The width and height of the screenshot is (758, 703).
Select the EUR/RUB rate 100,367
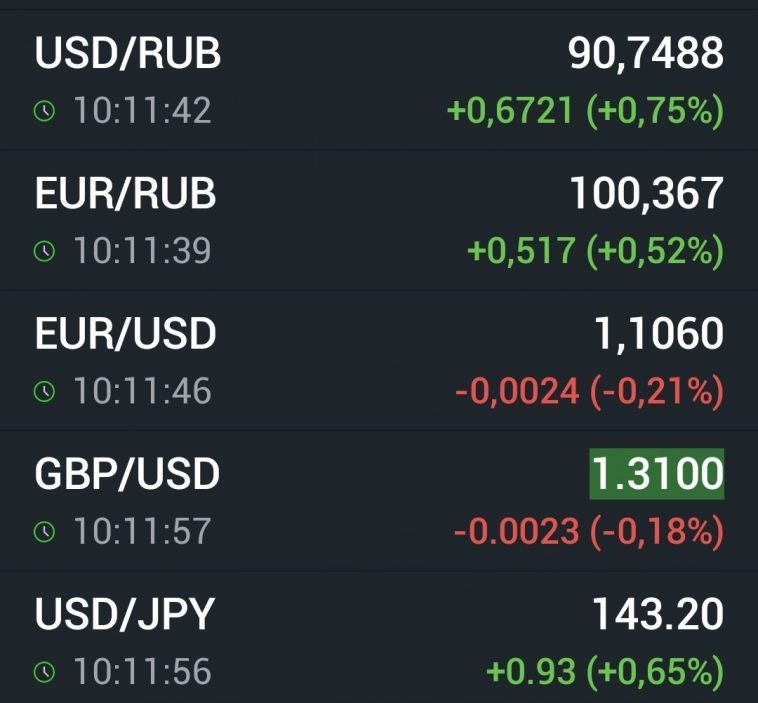click(646, 193)
